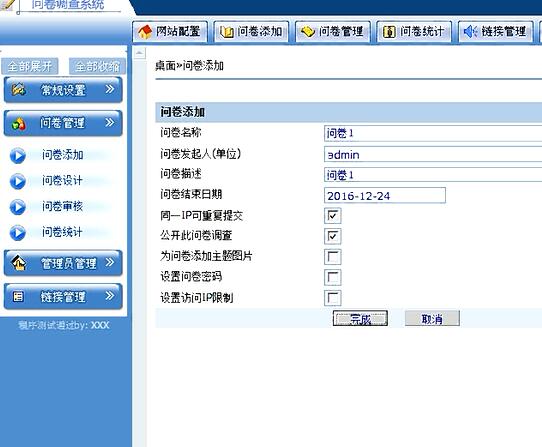Viewport: 542px width, 447px height.
Task: Click the 完成 button
Action: (360, 318)
